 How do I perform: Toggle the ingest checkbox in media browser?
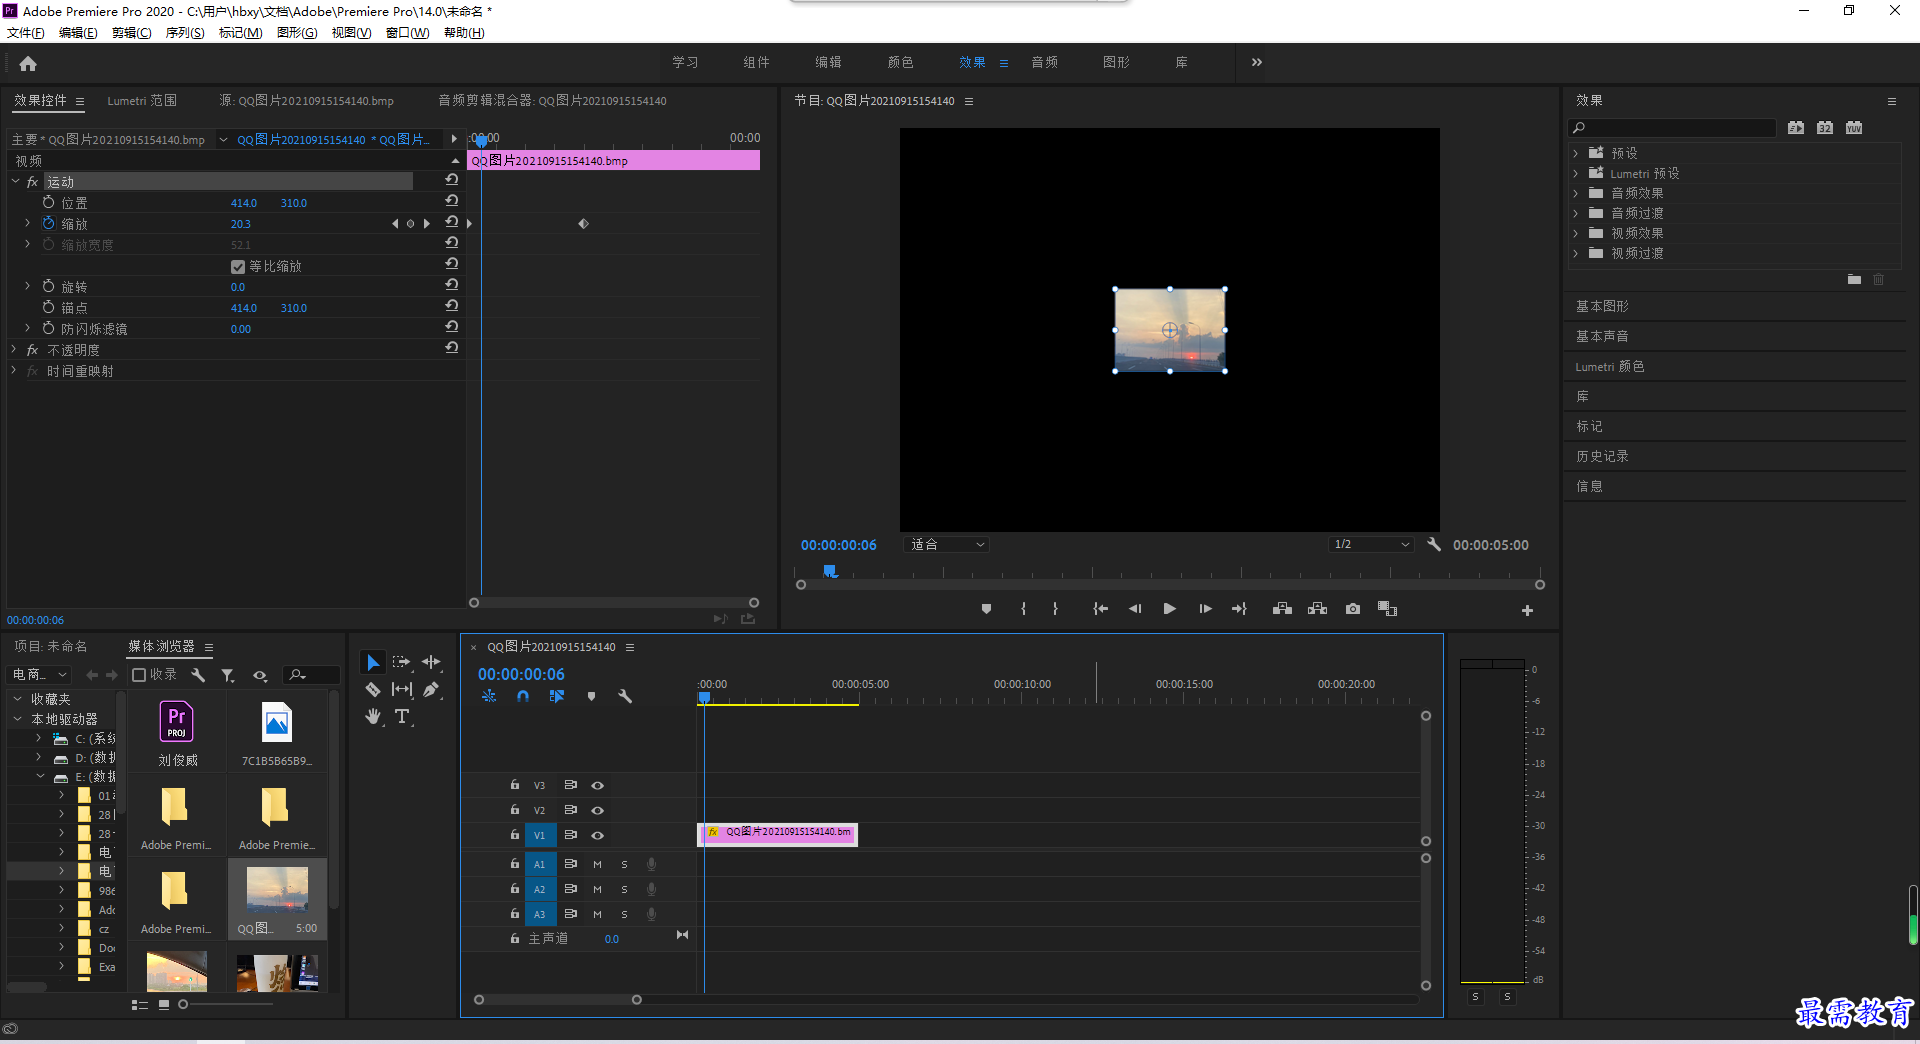[139, 675]
